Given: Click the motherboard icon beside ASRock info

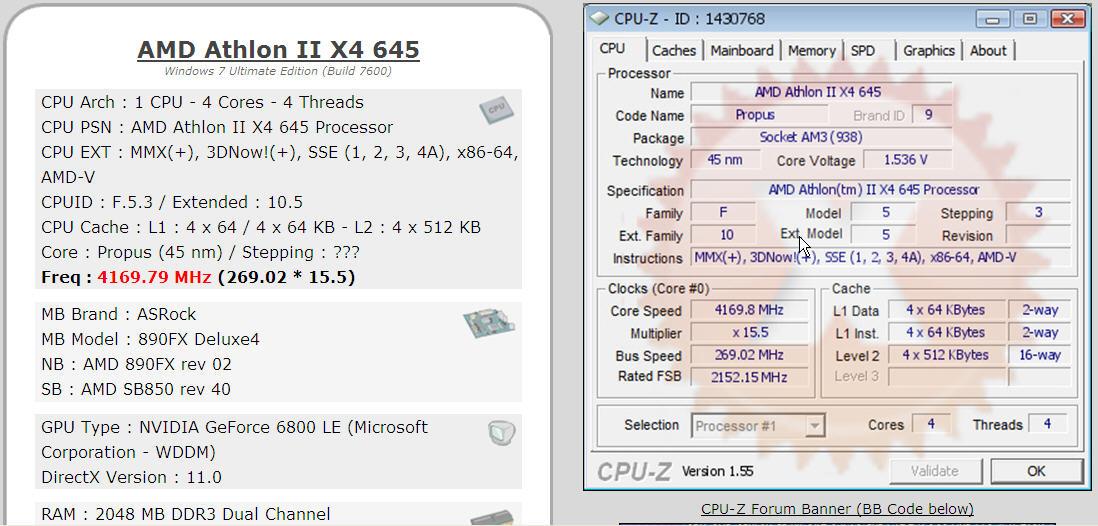Looking at the screenshot, I should click(x=489, y=323).
